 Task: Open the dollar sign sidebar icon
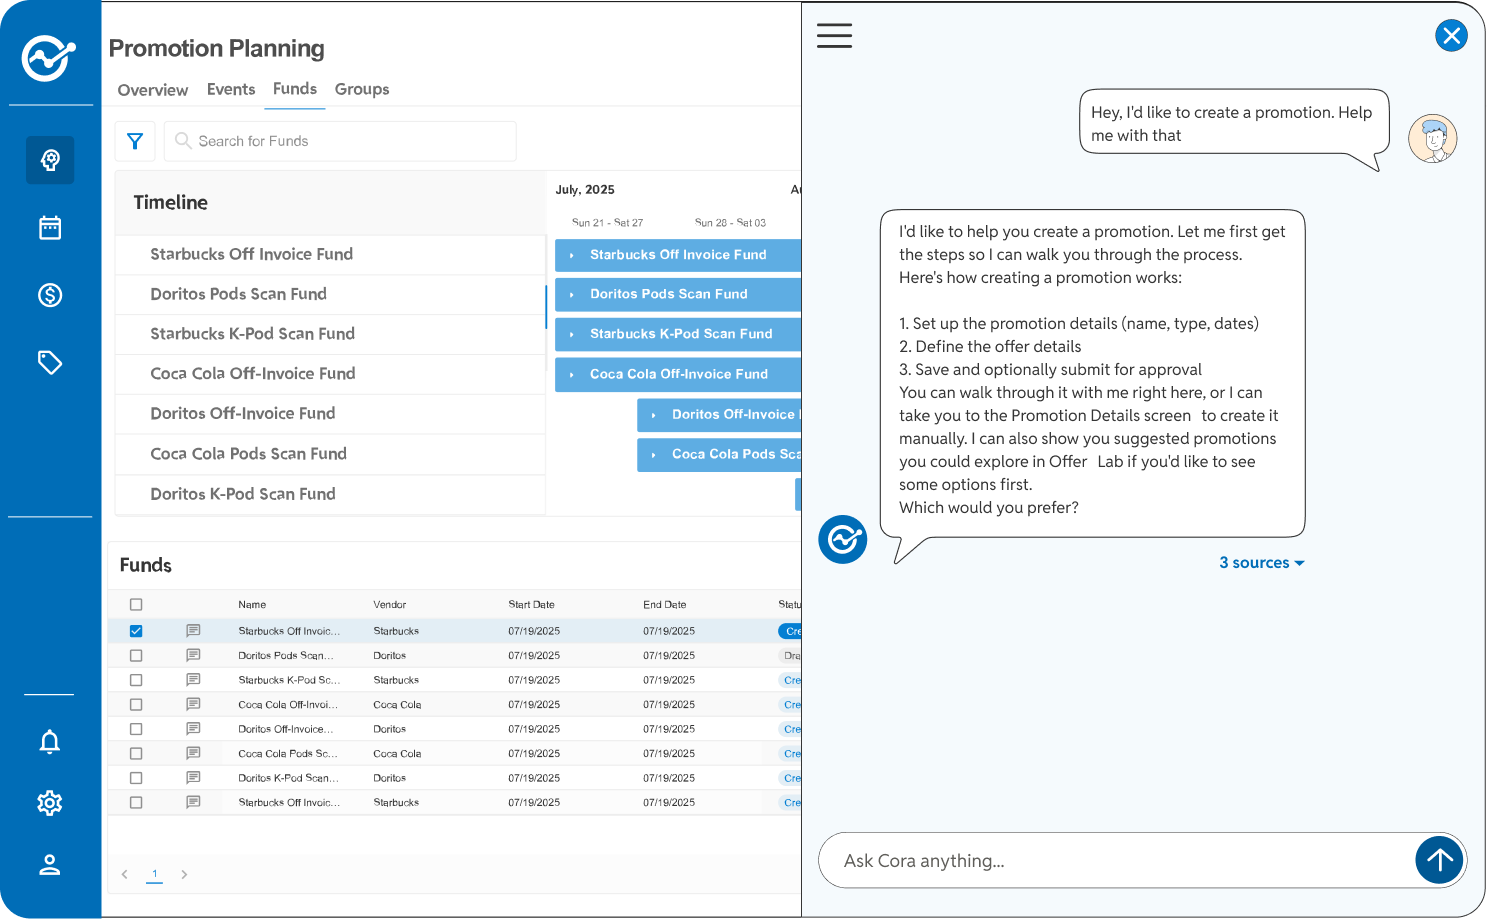(50, 295)
